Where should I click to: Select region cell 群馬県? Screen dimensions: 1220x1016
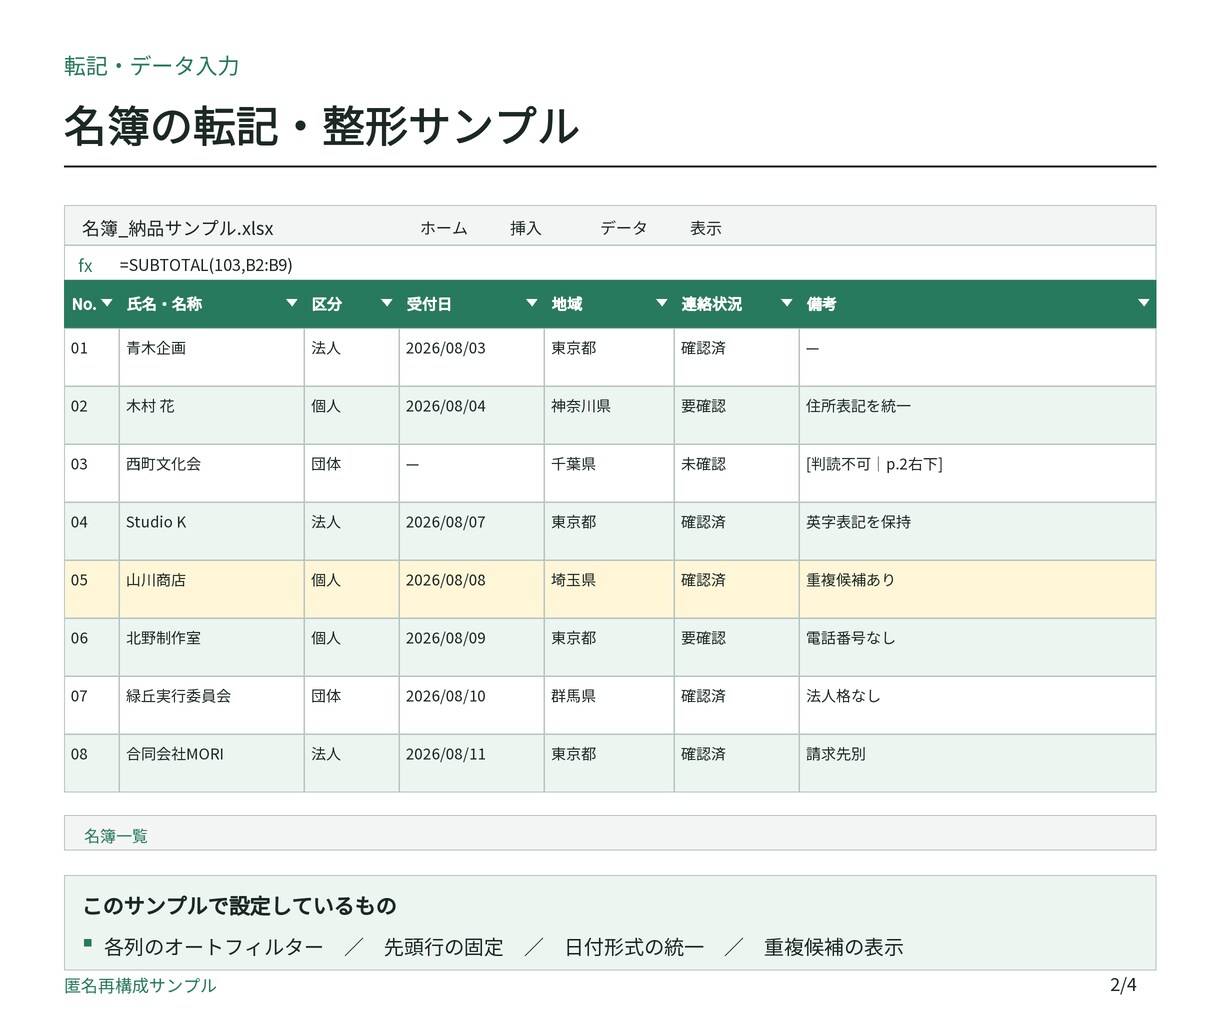(609, 705)
